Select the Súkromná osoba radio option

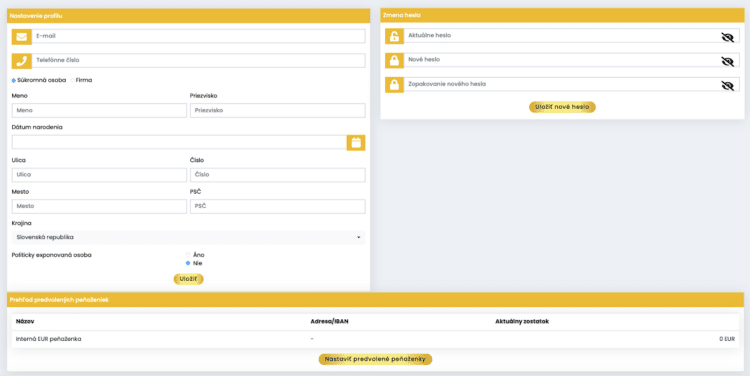14,80
